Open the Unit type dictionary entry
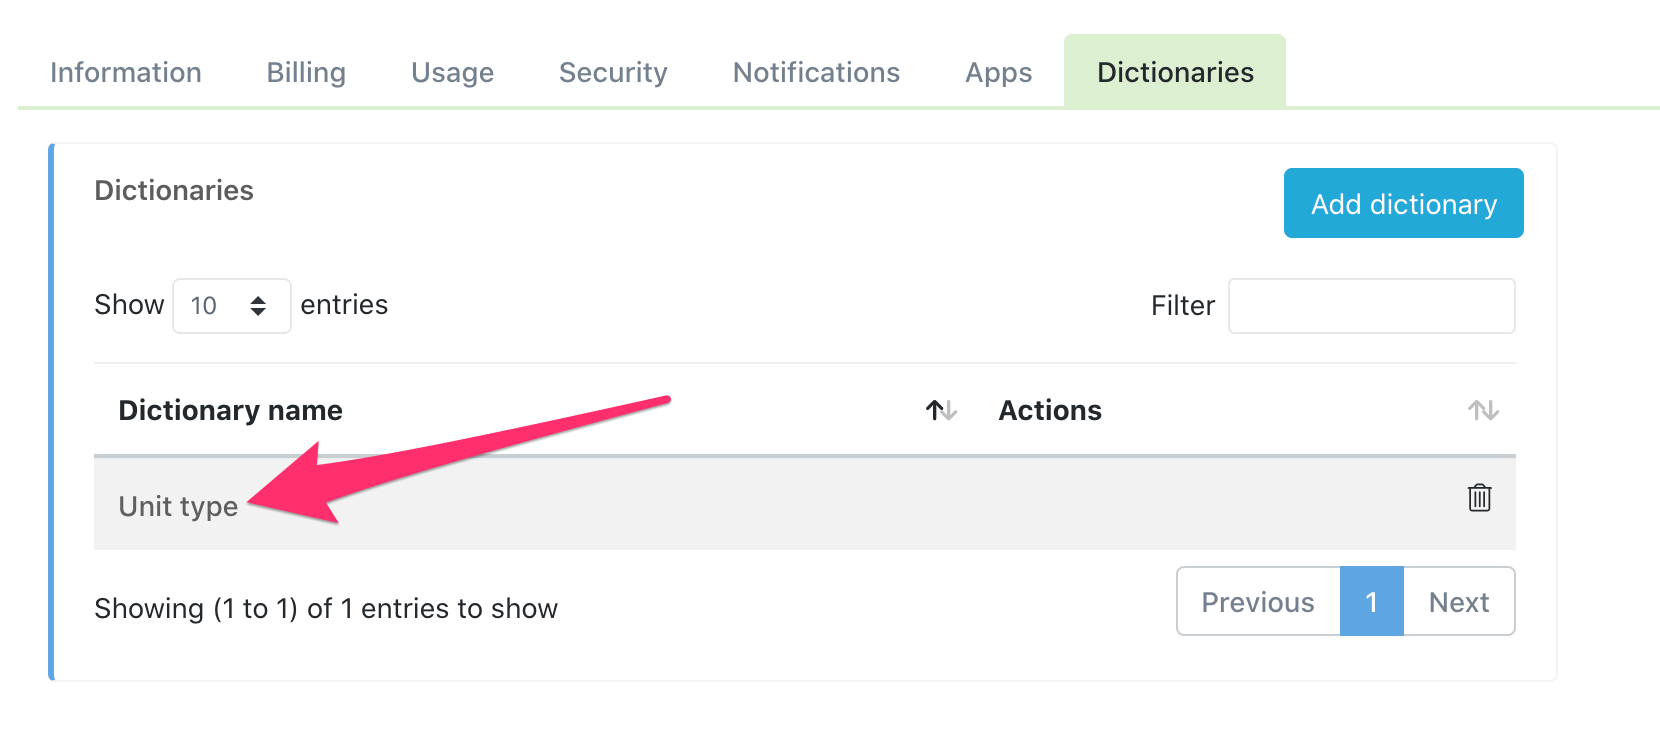Viewport: 1660px width, 744px height. click(x=179, y=507)
